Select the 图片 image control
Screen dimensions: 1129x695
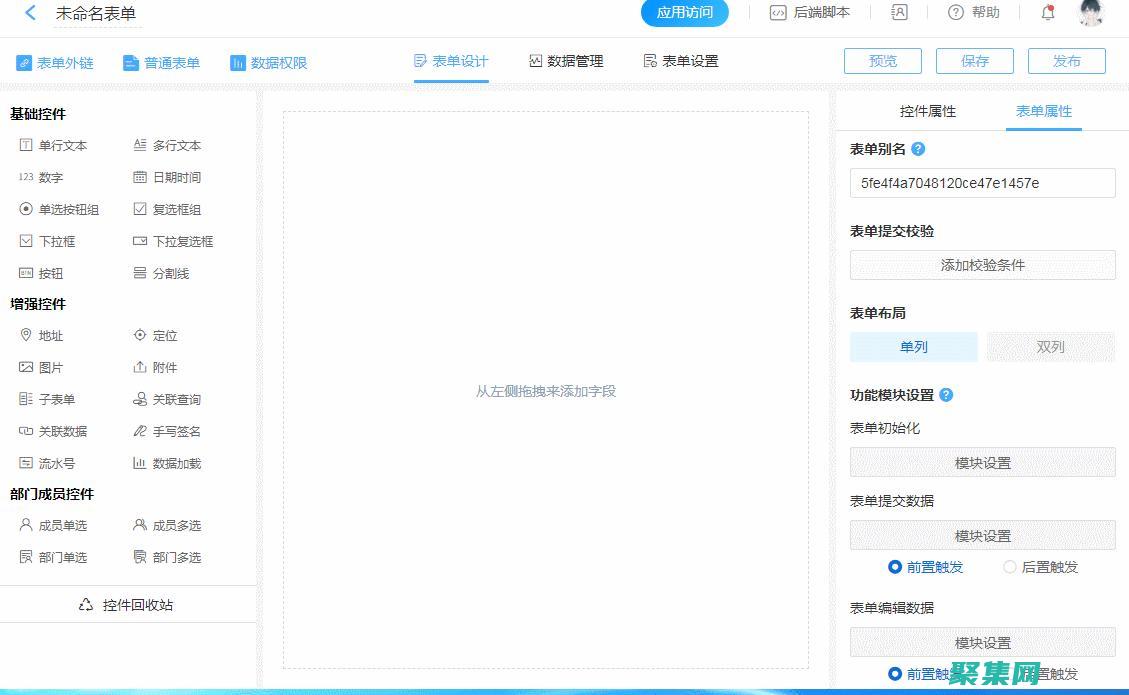pyautogui.click(x=50, y=367)
